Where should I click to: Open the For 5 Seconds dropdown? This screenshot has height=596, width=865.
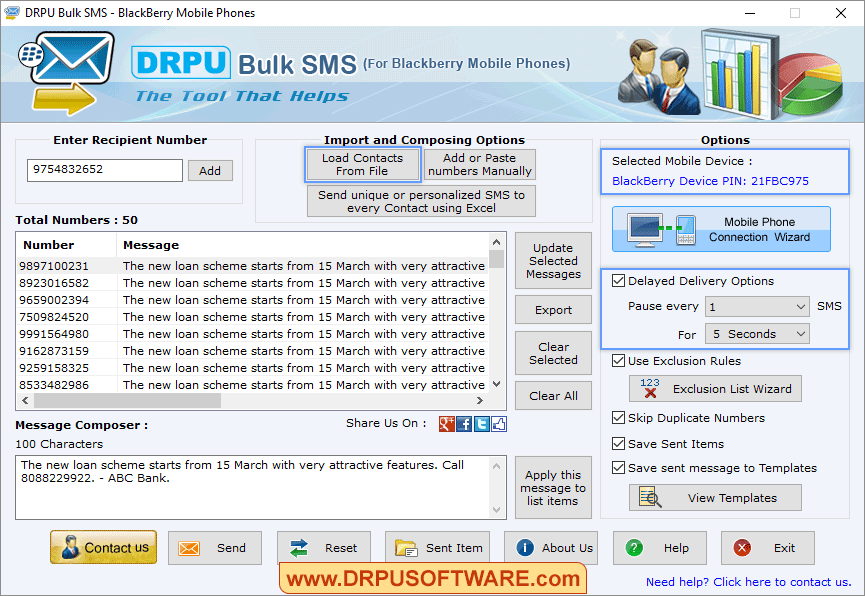pos(757,333)
